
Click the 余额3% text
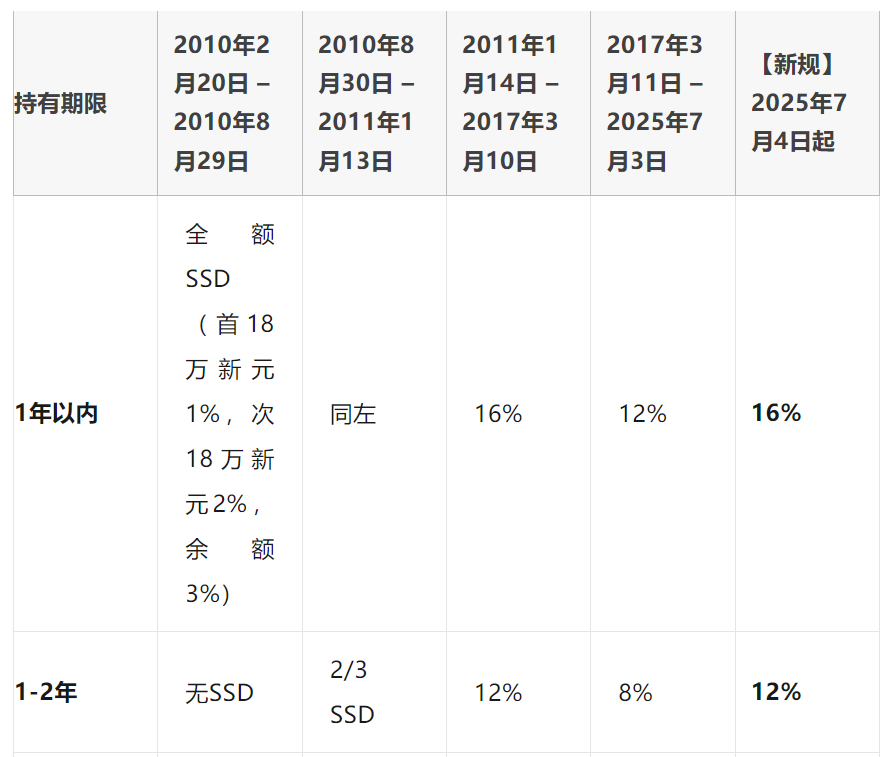coord(230,572)
